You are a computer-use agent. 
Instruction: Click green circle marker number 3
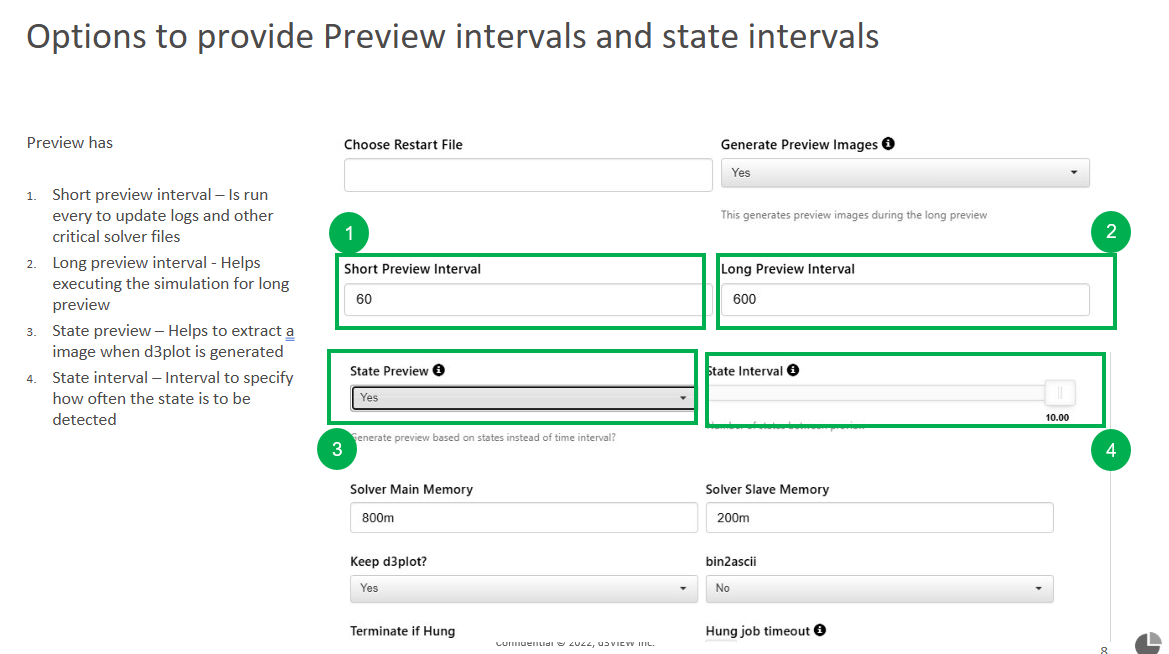click(x=337, y=449)
